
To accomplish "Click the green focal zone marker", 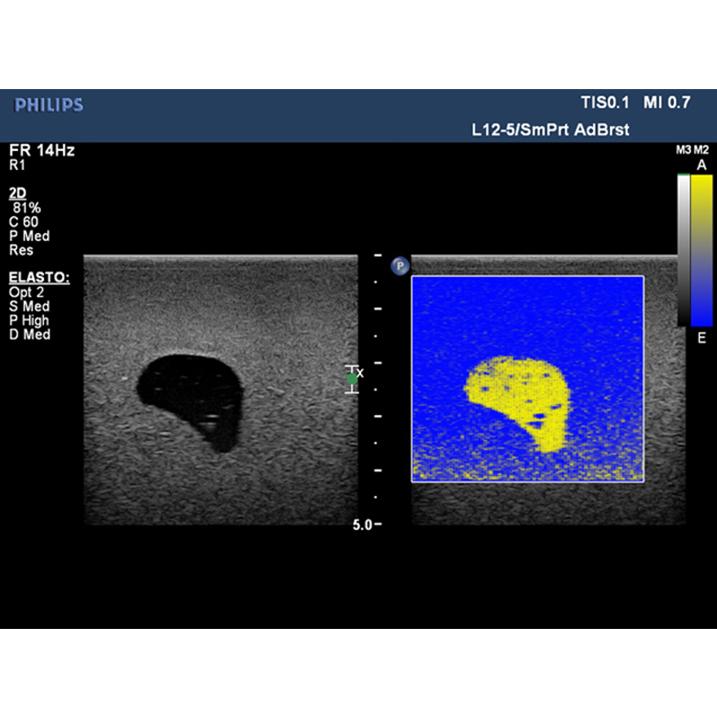I will click(352, 377).
